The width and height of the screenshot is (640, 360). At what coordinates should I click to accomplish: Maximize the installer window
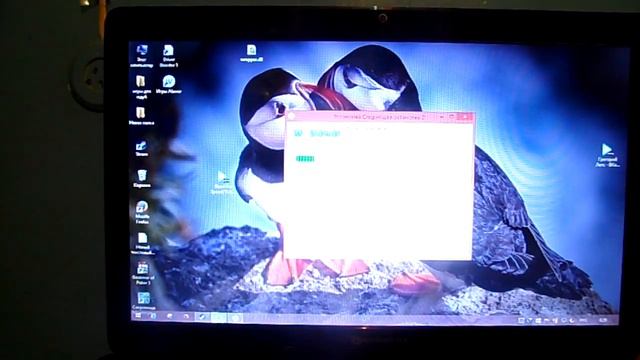point(452,117)
